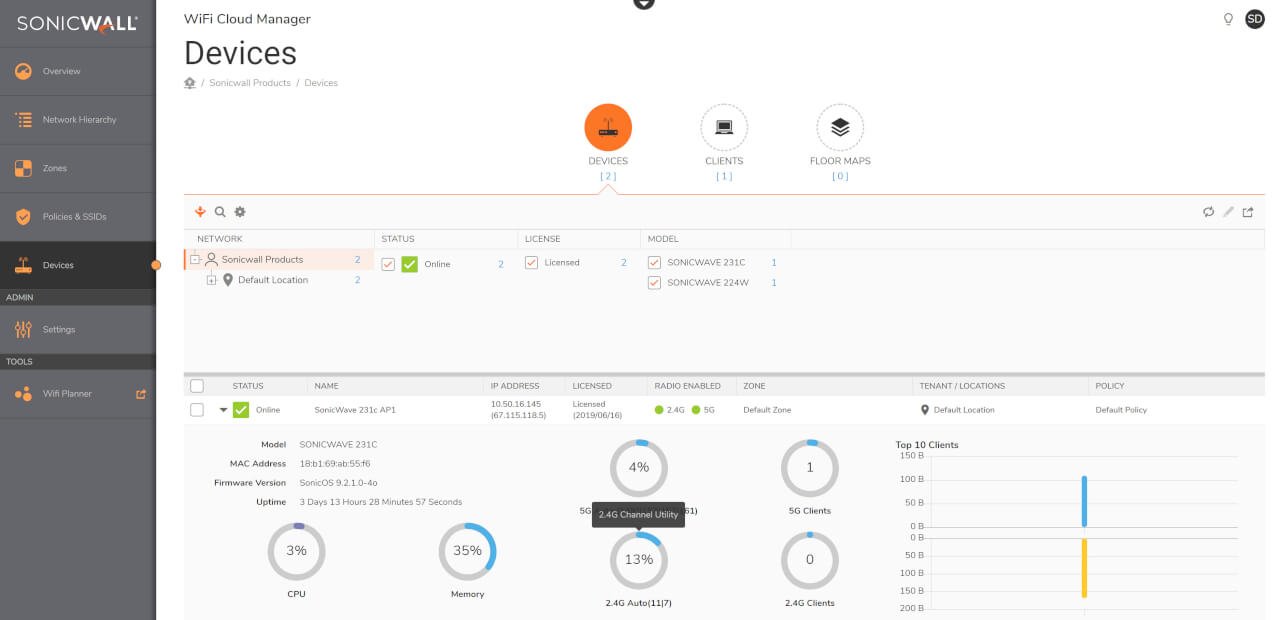Click the NAME column header
This screenshot has height=620, width=1280.
[x=327, y=386]
